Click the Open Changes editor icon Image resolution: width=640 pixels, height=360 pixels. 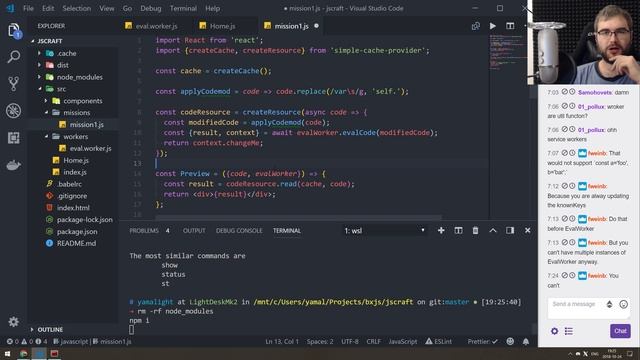476,26
